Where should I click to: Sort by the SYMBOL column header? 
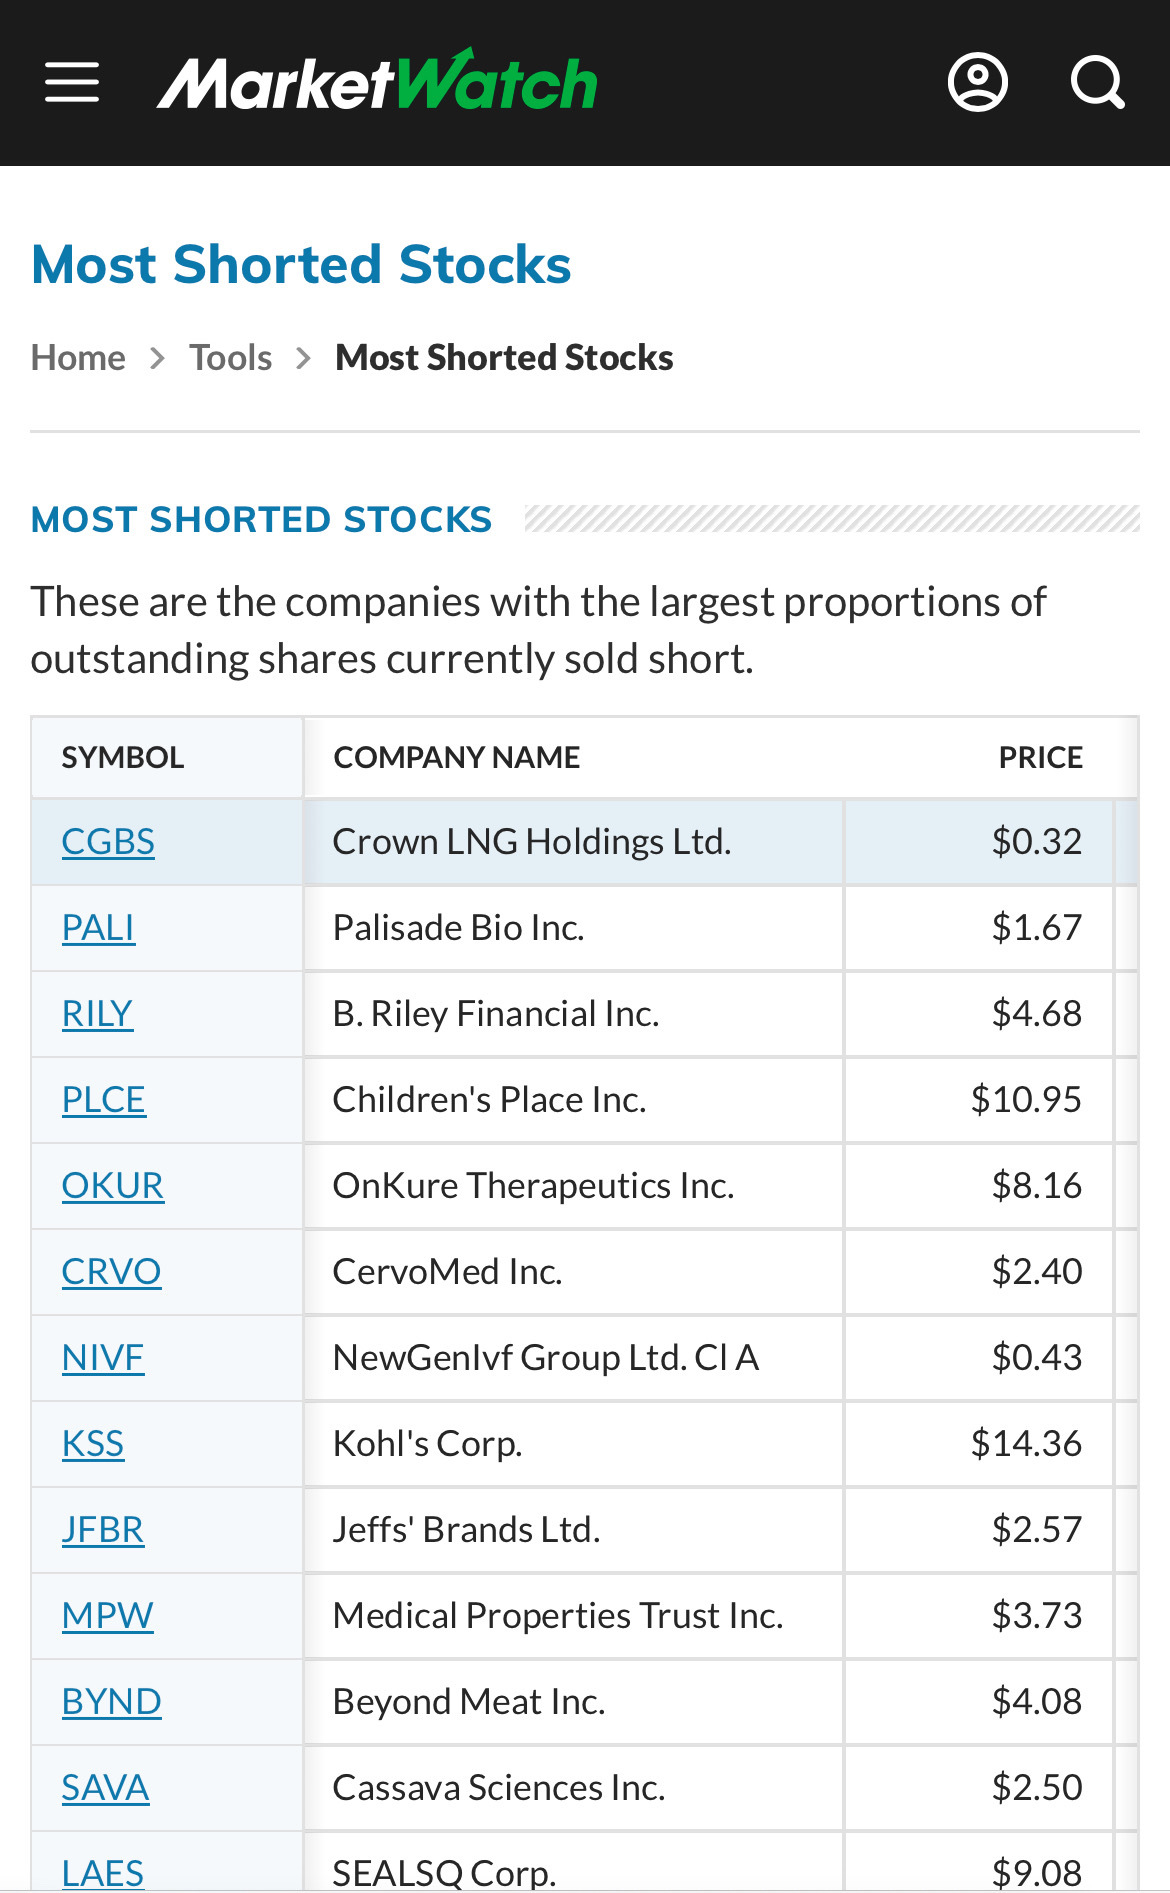(123, 757)
